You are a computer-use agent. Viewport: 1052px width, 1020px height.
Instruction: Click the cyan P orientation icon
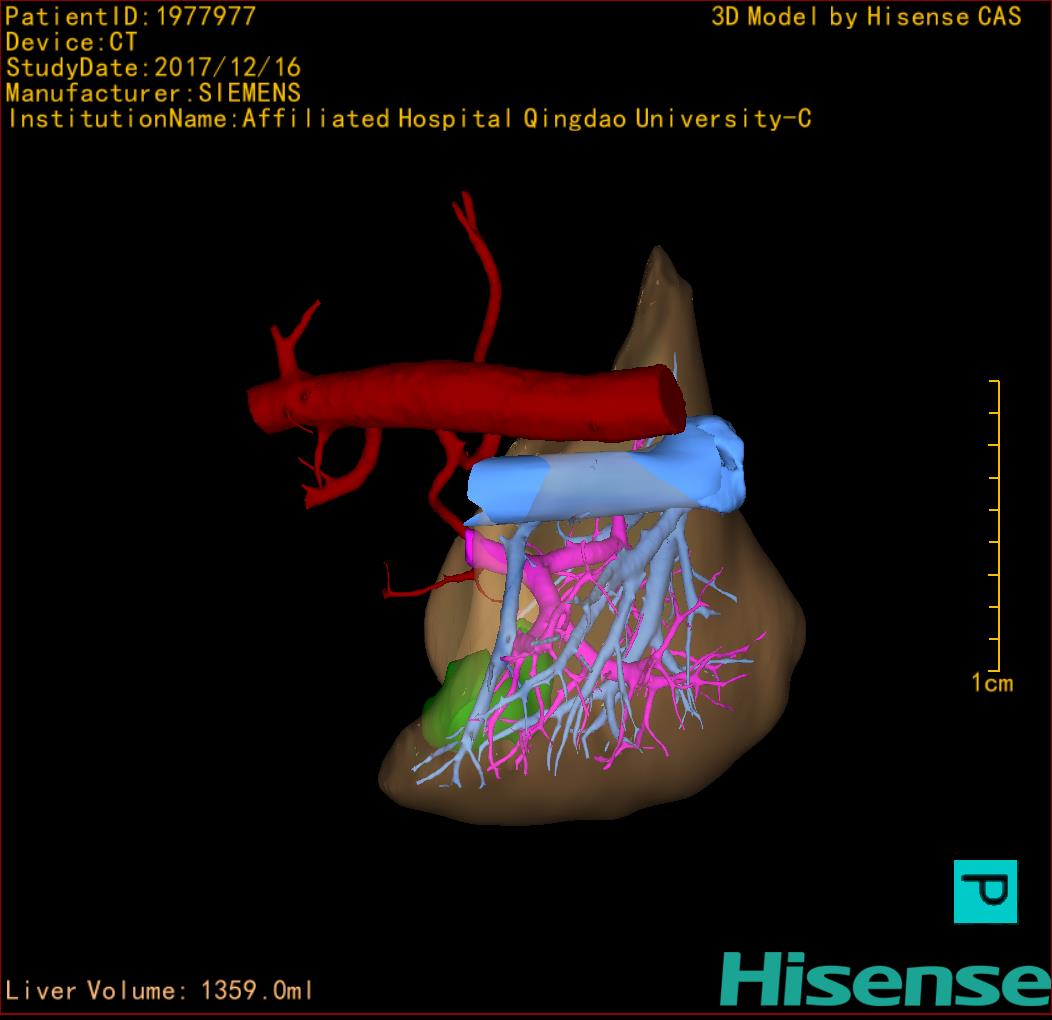[x=985, y=891]
